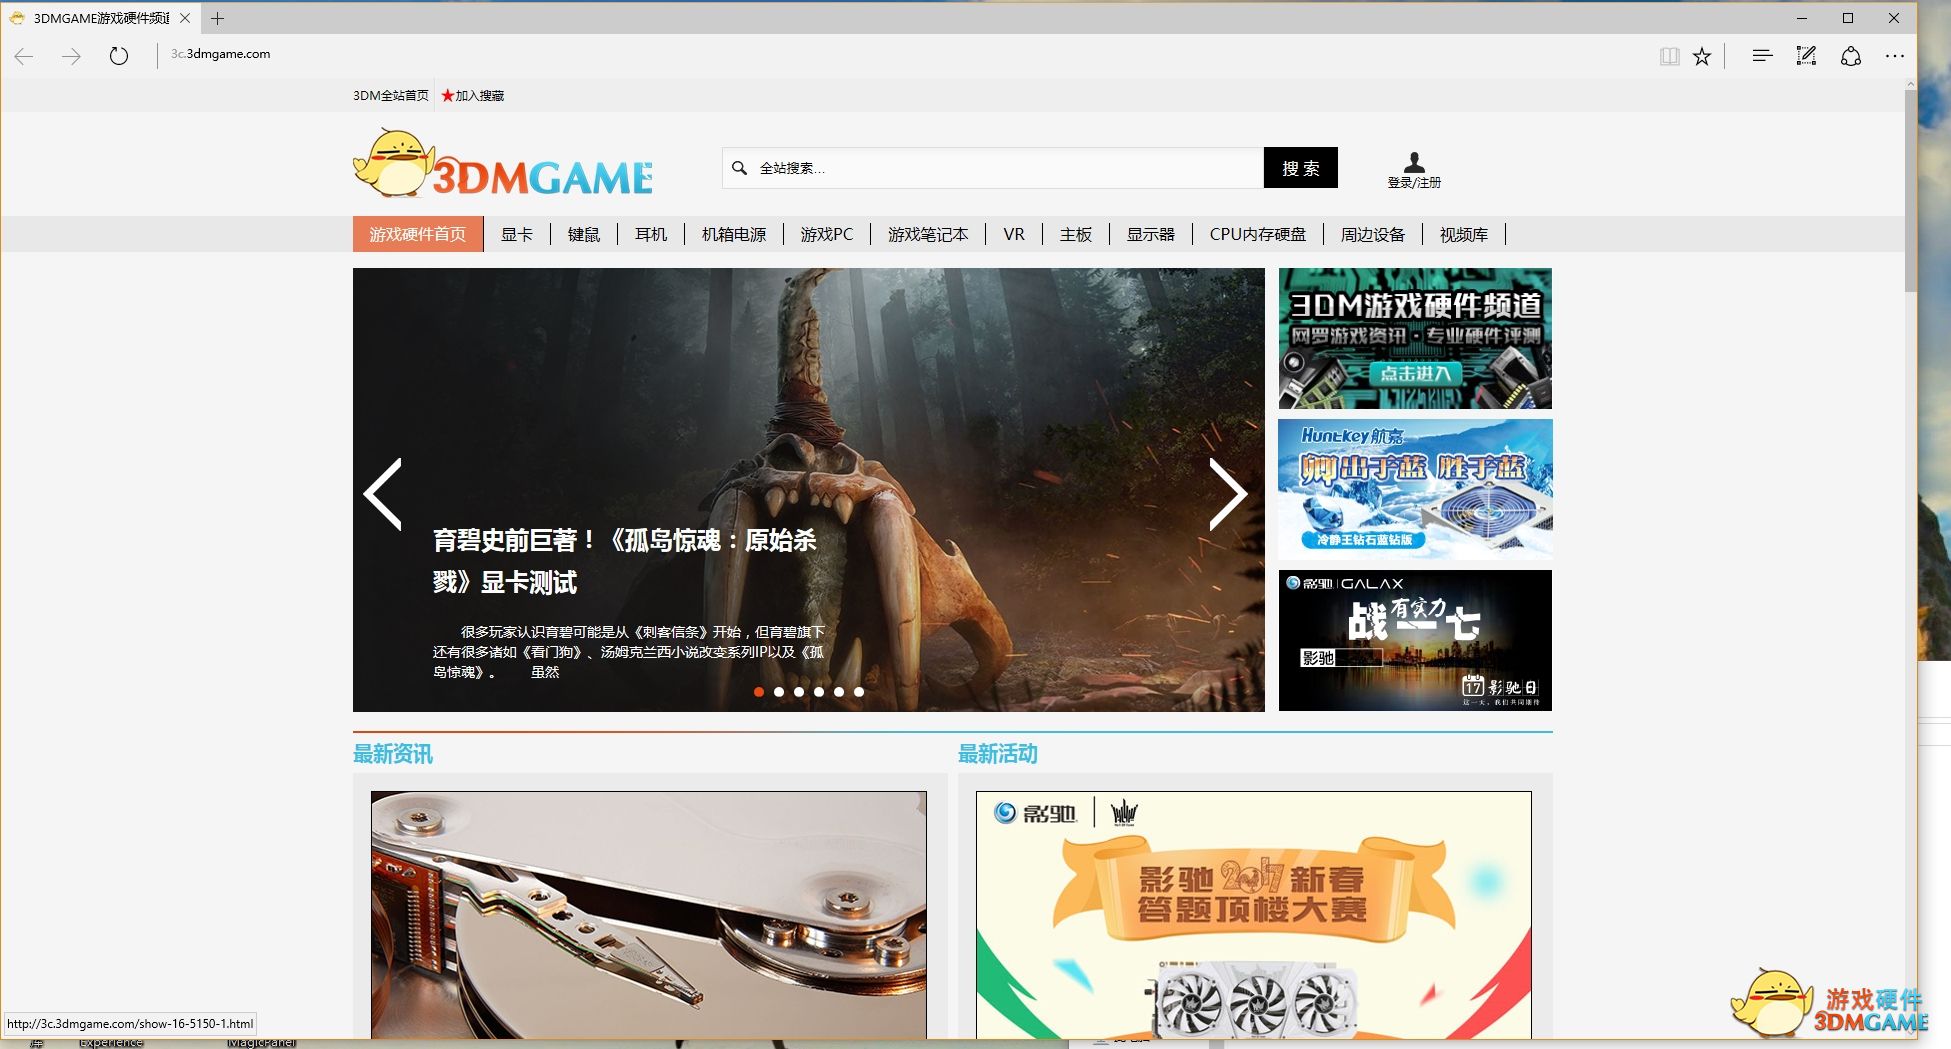Click the 搜索 search button
The height and width of the screenshot is (1049, 1951).
click(x=1301, y=168)
